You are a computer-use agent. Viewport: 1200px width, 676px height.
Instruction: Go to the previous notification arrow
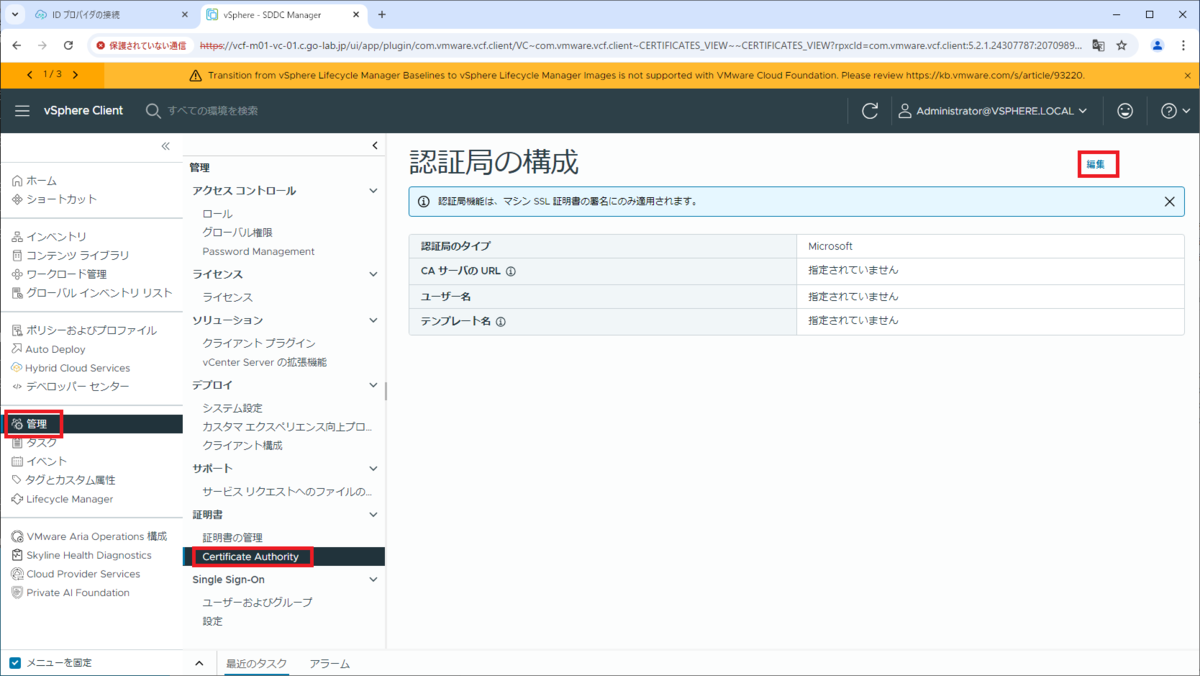tap(29, 75)
